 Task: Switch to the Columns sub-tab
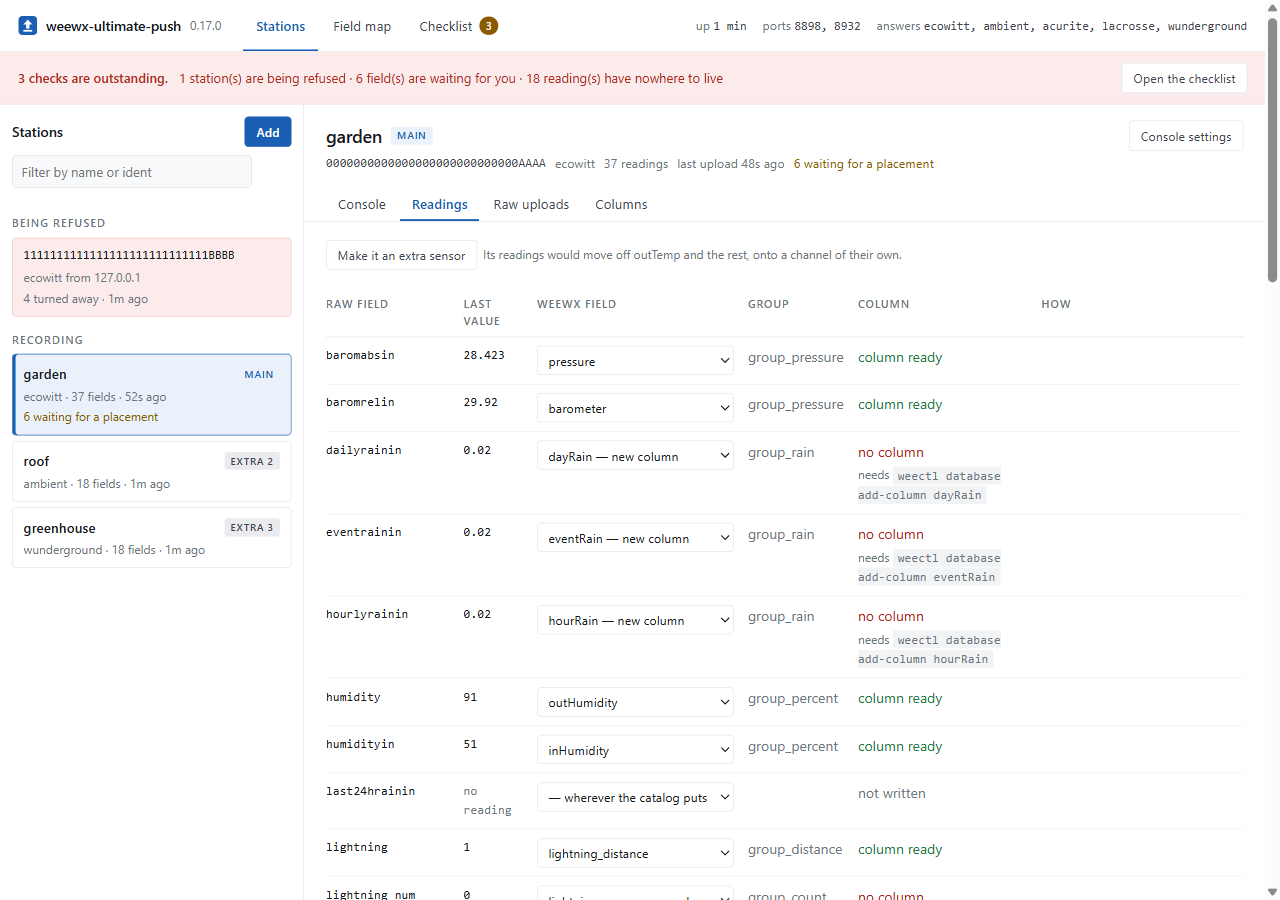[621, 205]
